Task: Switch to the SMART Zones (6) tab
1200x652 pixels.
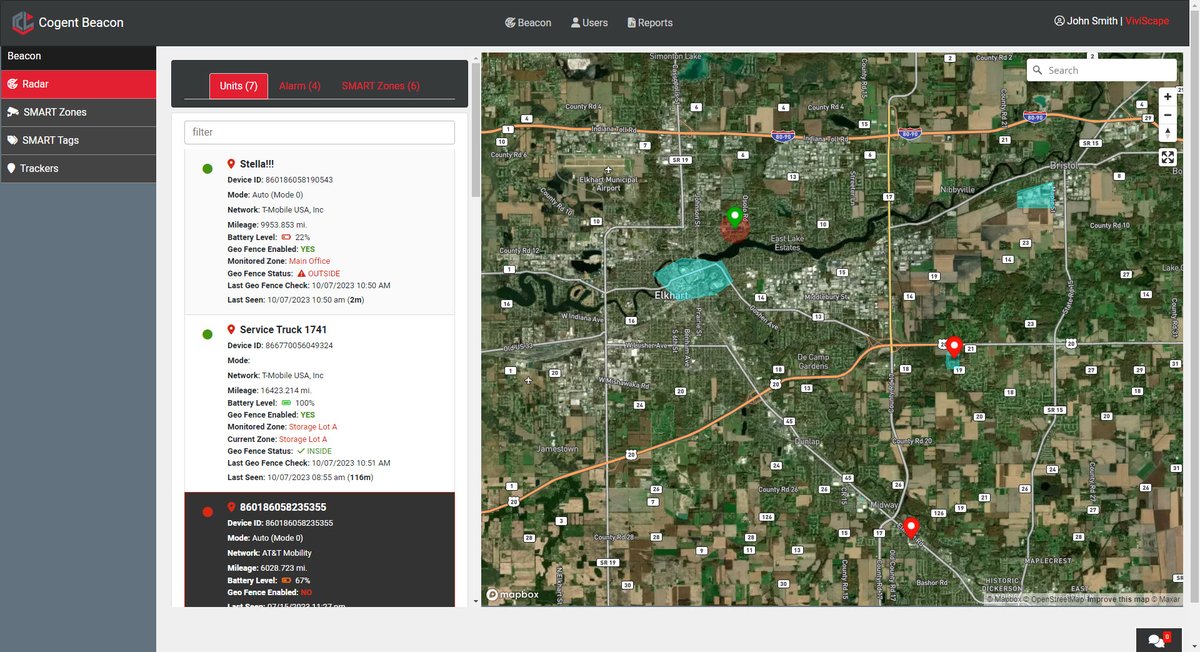Action: click(x=380, y=86)
